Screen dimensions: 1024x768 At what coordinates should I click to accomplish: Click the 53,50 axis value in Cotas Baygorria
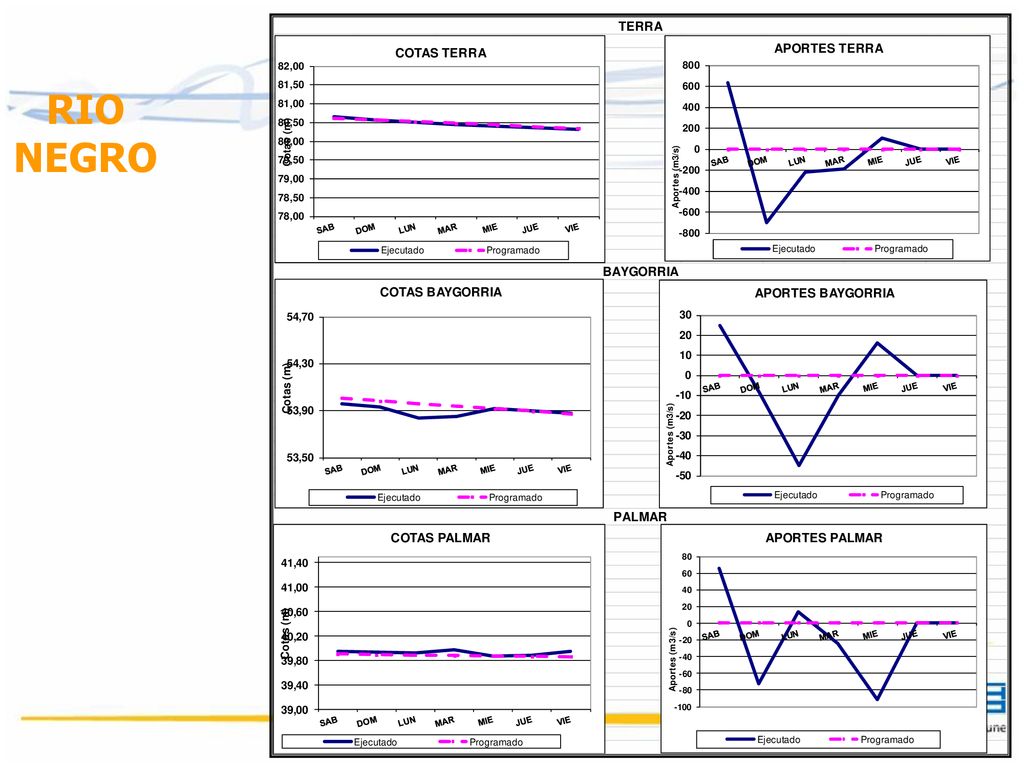tap(300, 458)
